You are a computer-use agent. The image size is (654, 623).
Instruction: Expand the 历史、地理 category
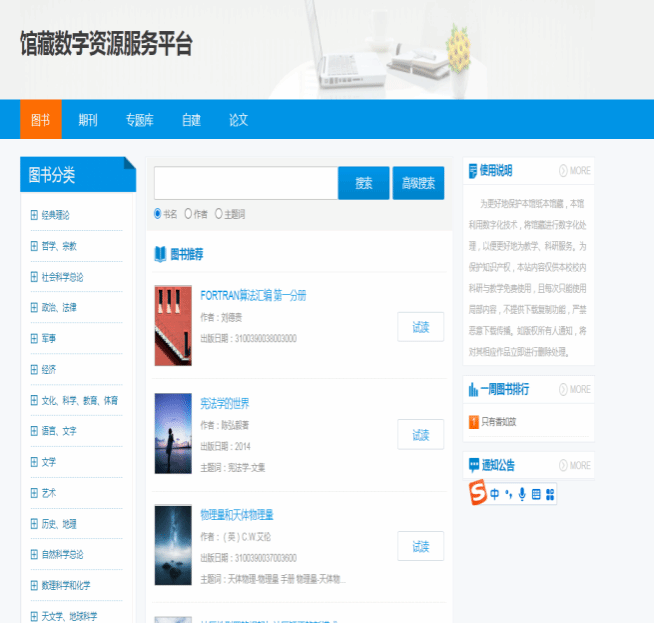(34, 524)
